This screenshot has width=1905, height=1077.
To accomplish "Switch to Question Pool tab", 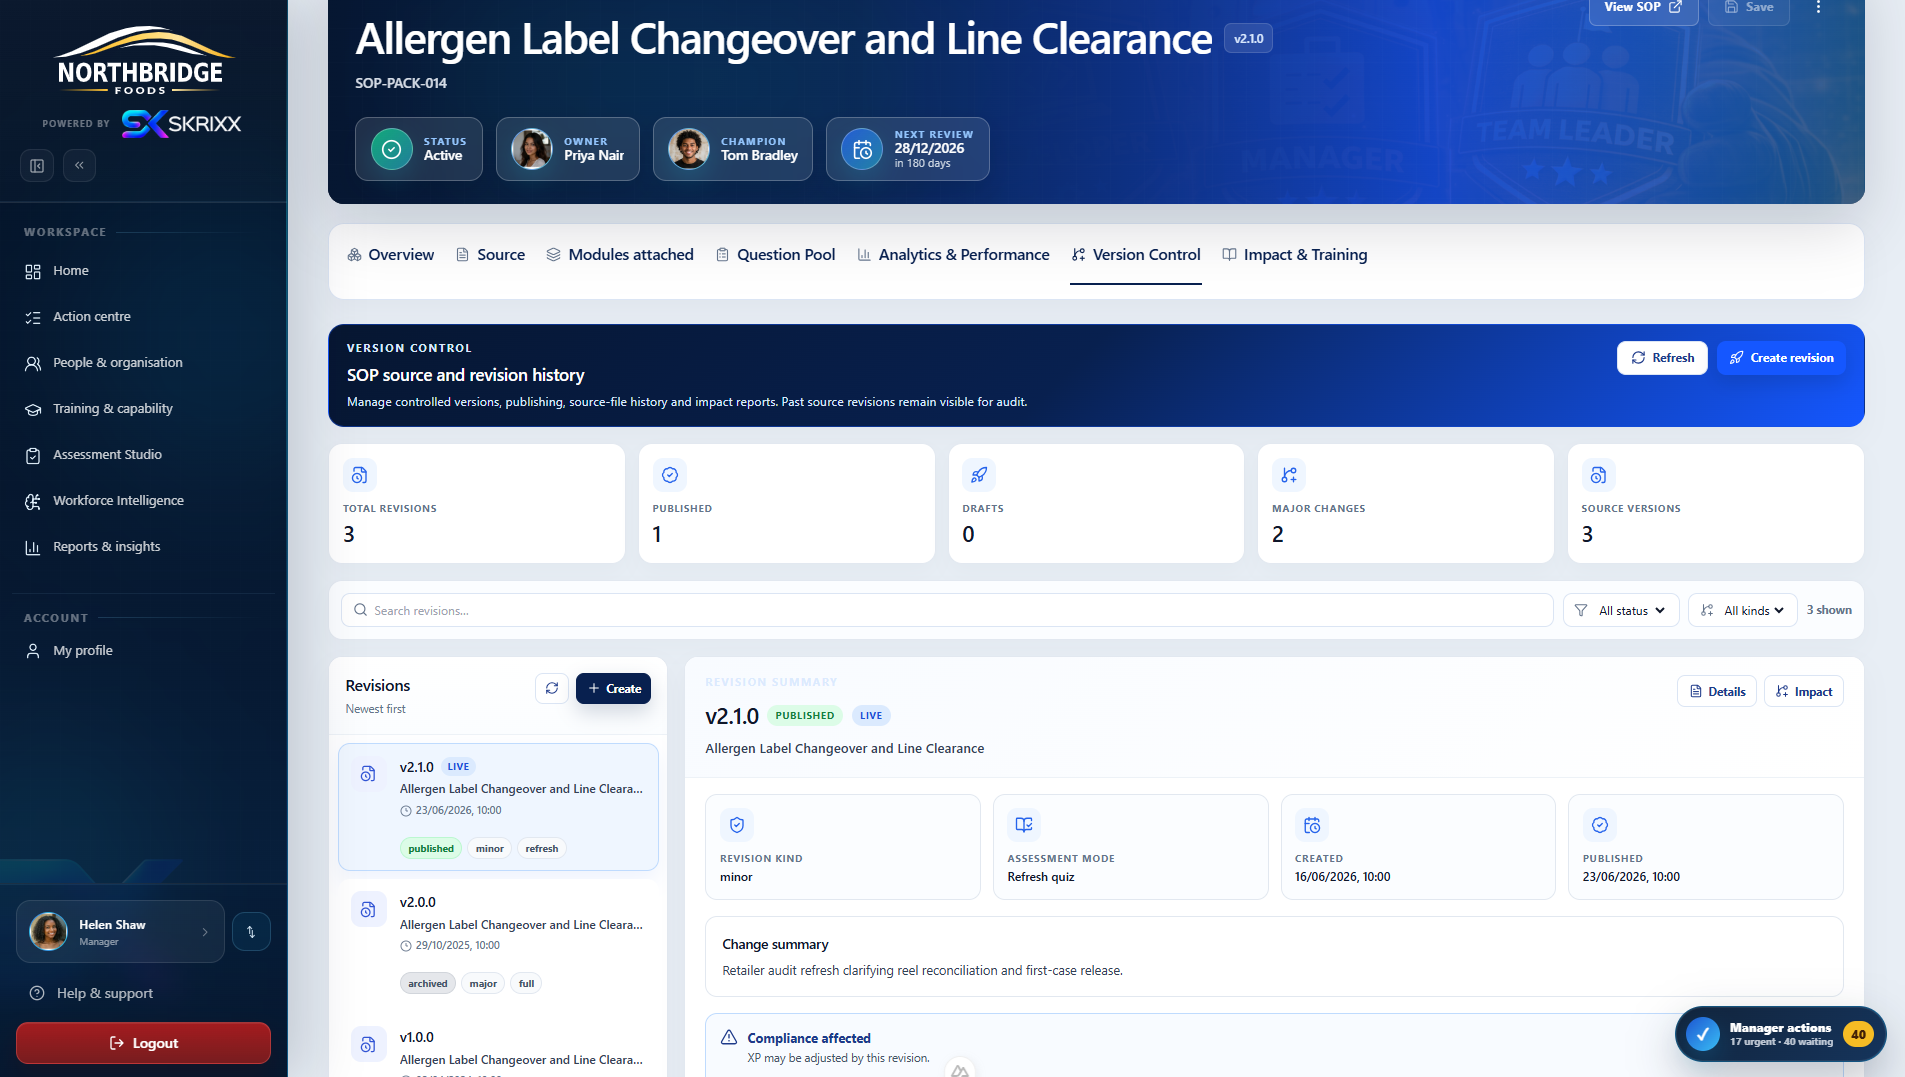I will click(x=776, y=255).
